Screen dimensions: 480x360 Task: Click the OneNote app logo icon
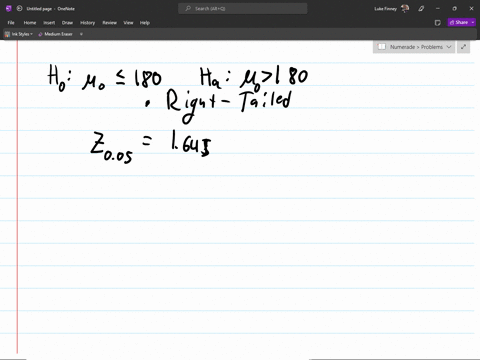point(9,9)
